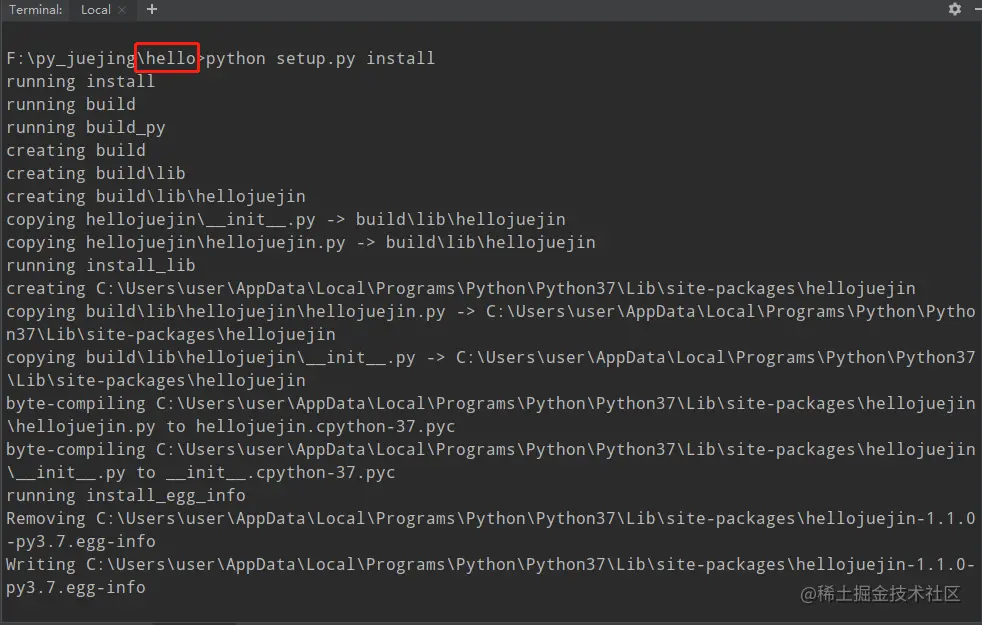
Task: Click the 'creating build\lib\hellojuejin' line
Action: tap(155, 196)
